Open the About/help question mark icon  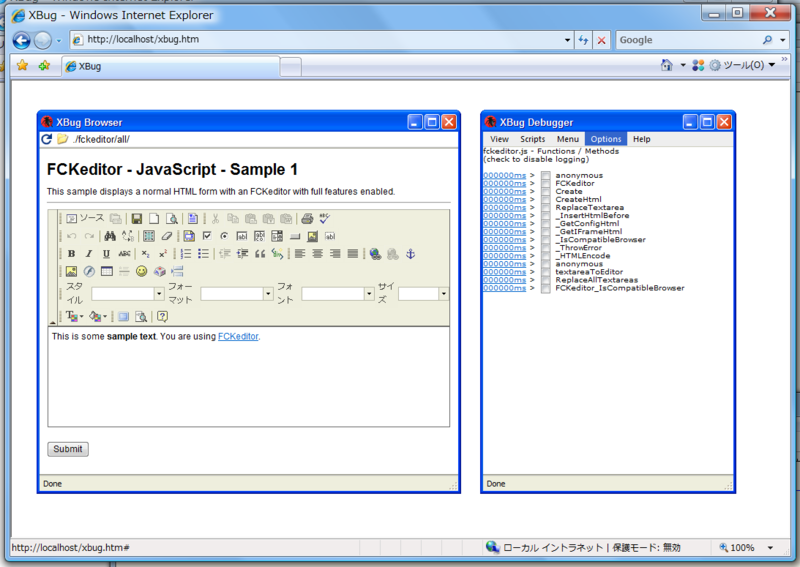coord(162,316)
